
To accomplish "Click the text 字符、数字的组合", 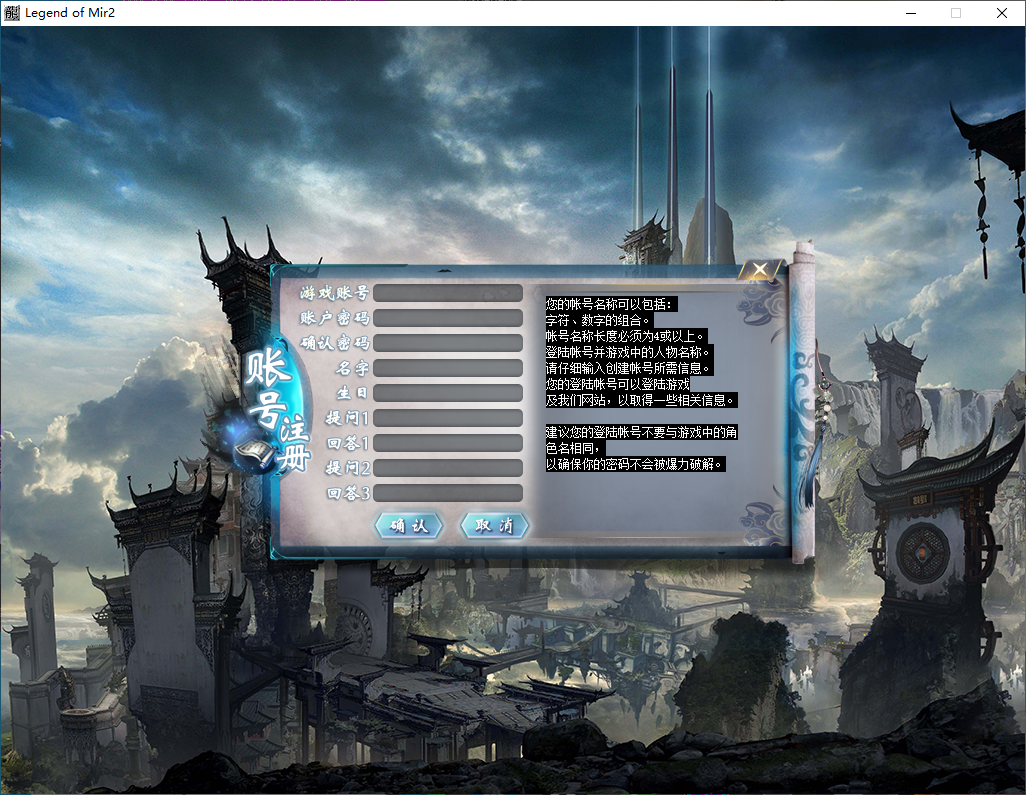I will tap(597, 321).
